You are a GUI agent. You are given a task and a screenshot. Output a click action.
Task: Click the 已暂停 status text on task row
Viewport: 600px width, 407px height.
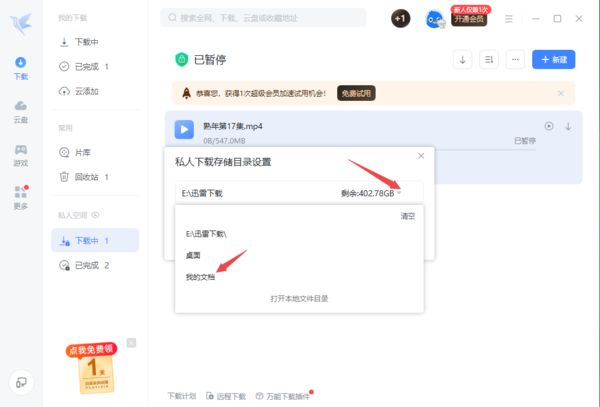pyautogui.click(x=525, y=141)
